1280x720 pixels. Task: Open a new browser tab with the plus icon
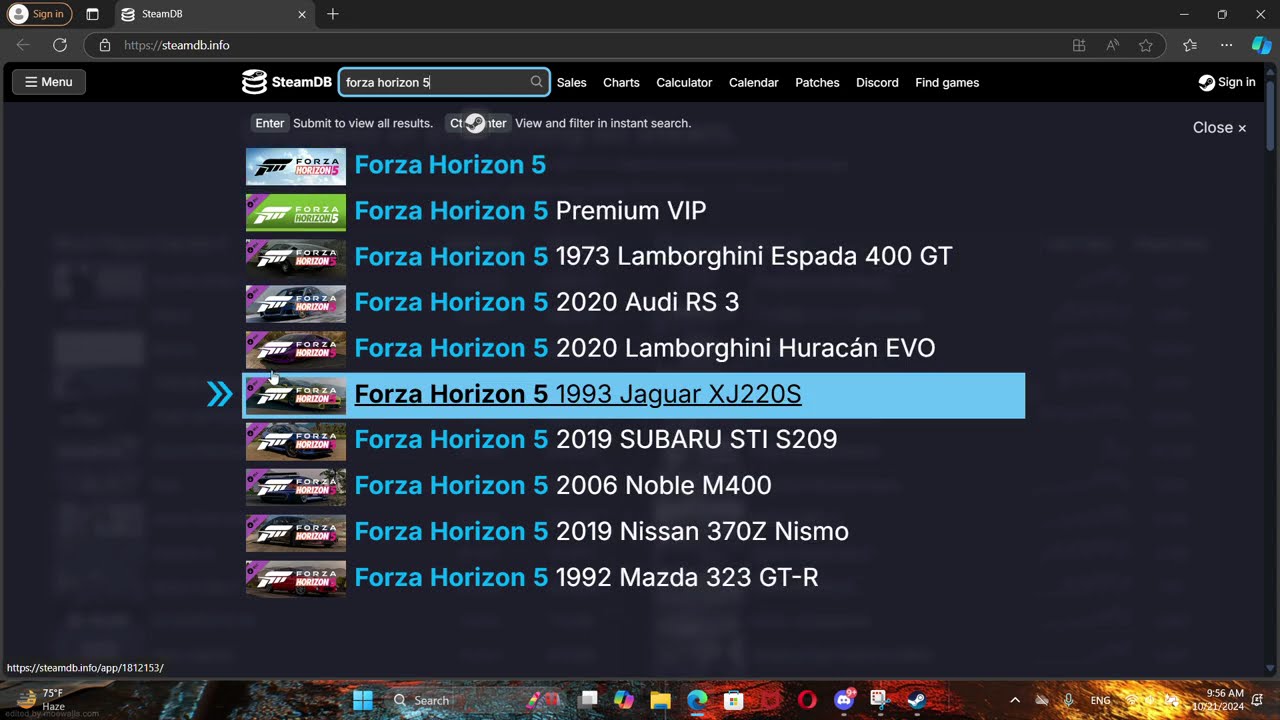[x=333, y=14]
